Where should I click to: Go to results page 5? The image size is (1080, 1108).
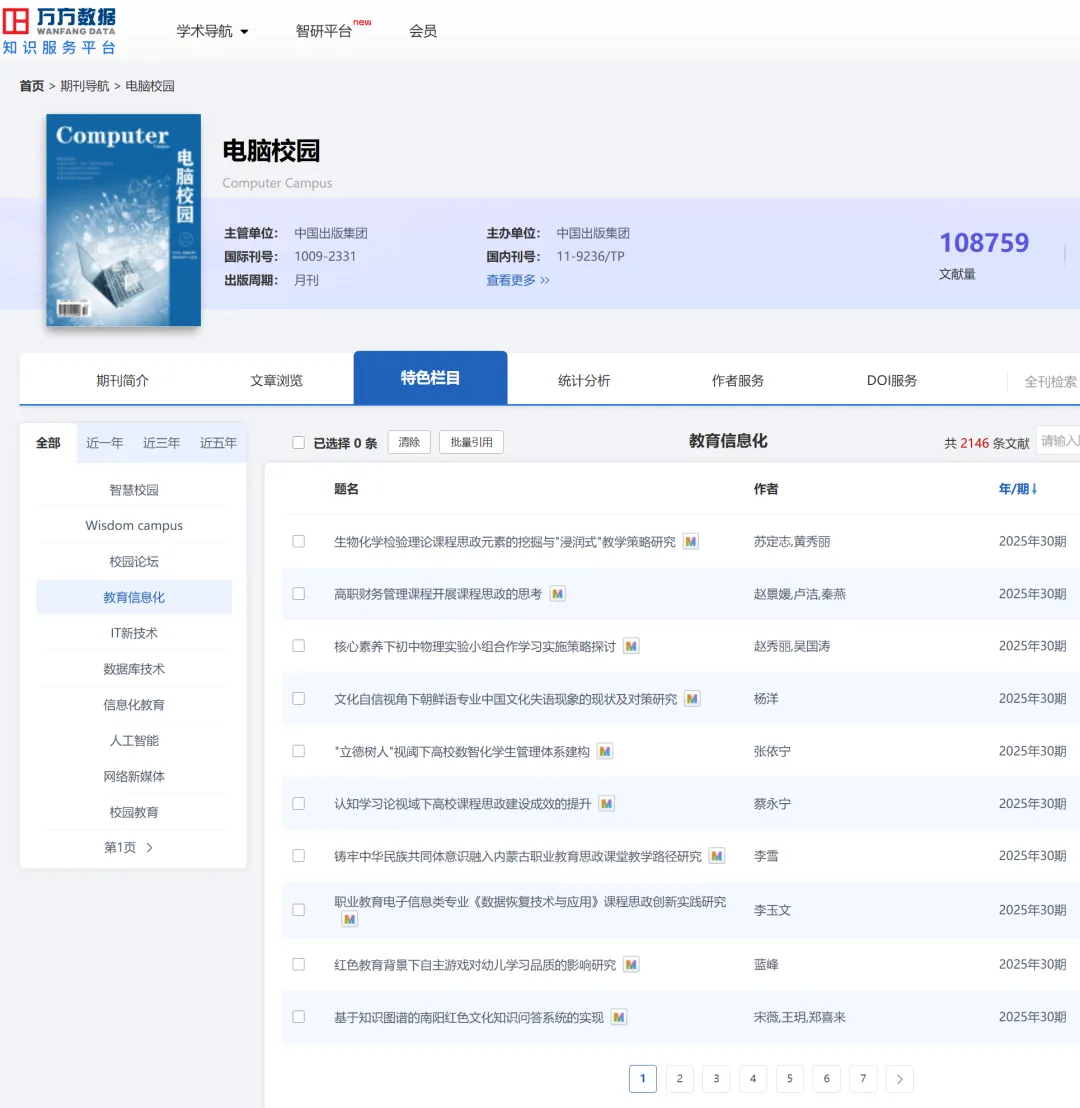click(790, 1079)
